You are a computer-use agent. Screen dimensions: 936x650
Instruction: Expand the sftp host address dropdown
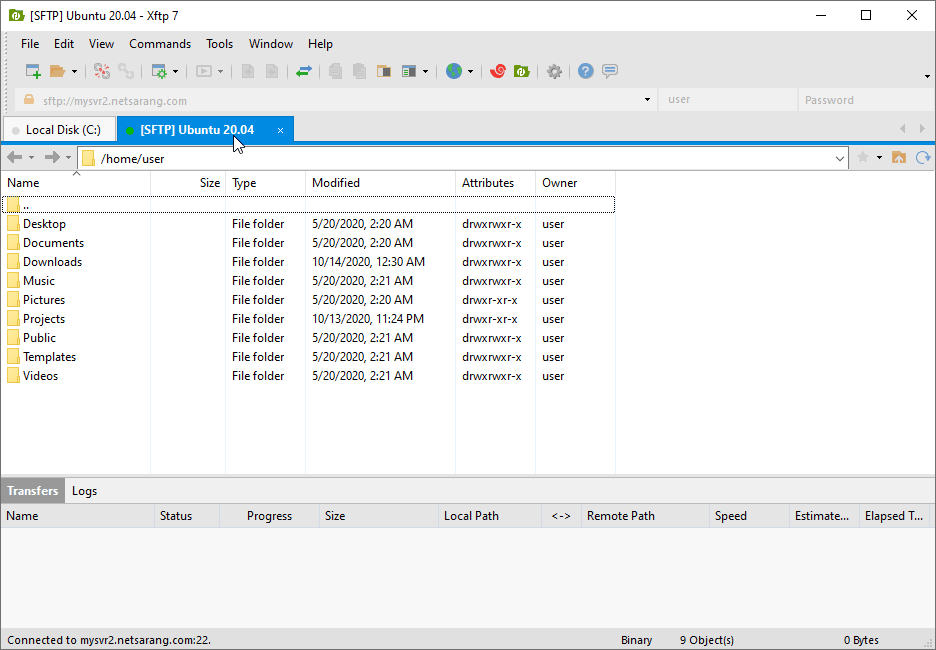(647, 100)
